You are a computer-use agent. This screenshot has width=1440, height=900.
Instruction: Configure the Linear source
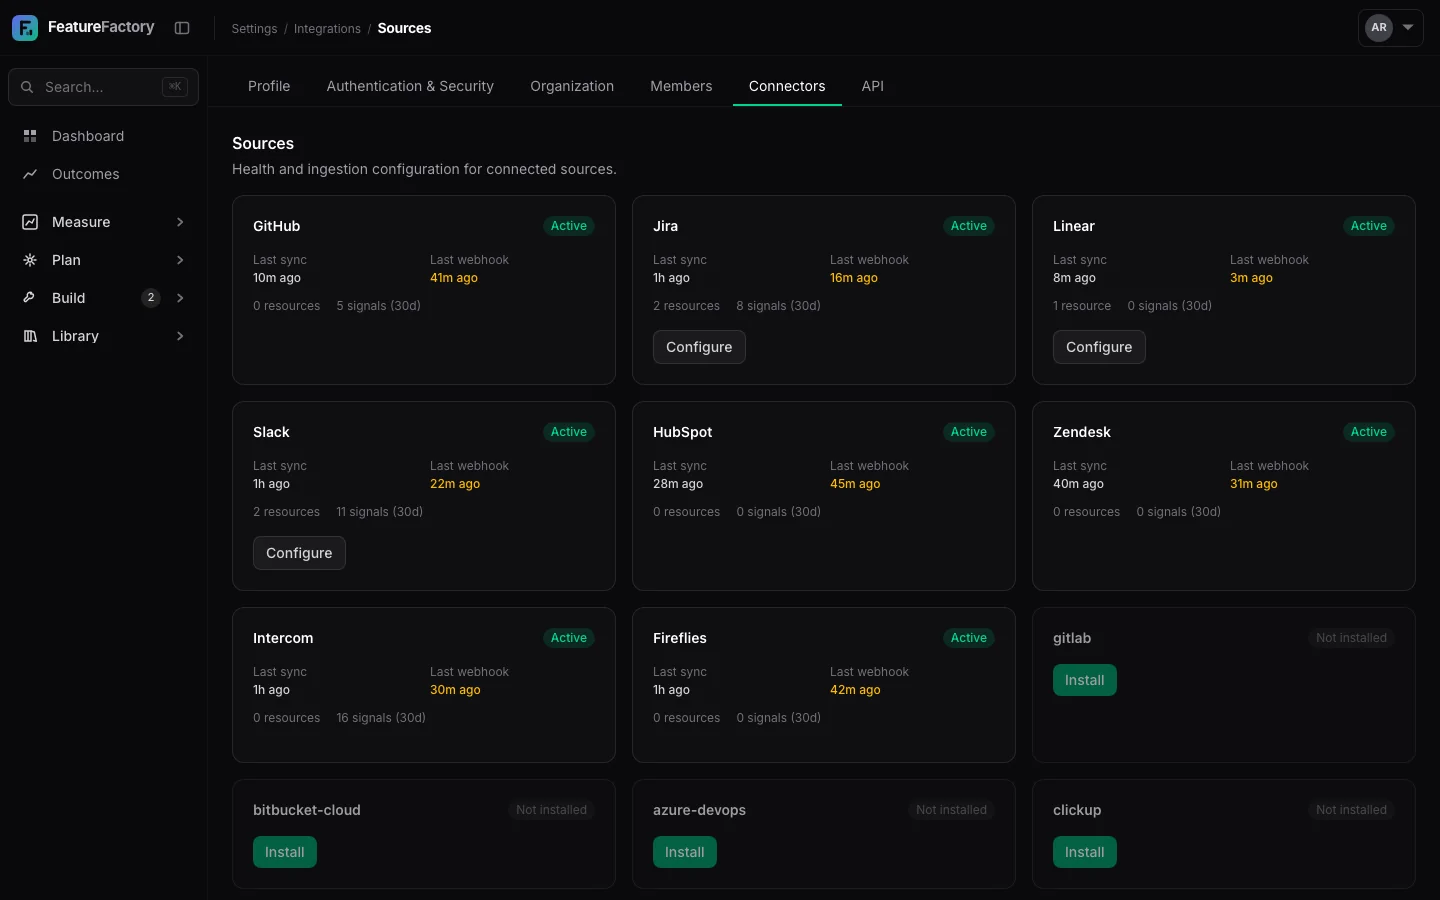coord(1099,347)
